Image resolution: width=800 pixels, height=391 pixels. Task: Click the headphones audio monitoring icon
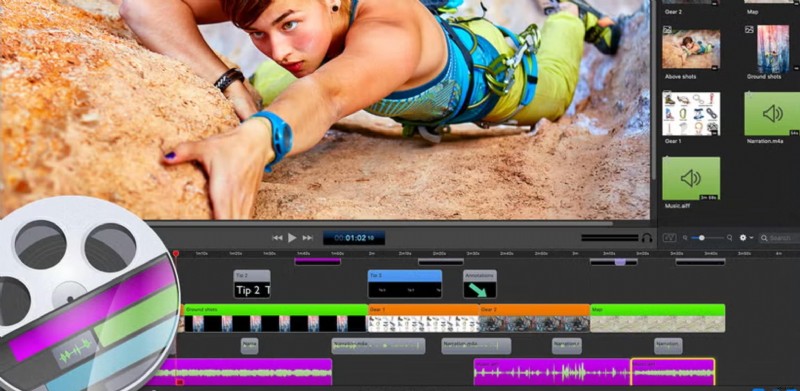647,237
